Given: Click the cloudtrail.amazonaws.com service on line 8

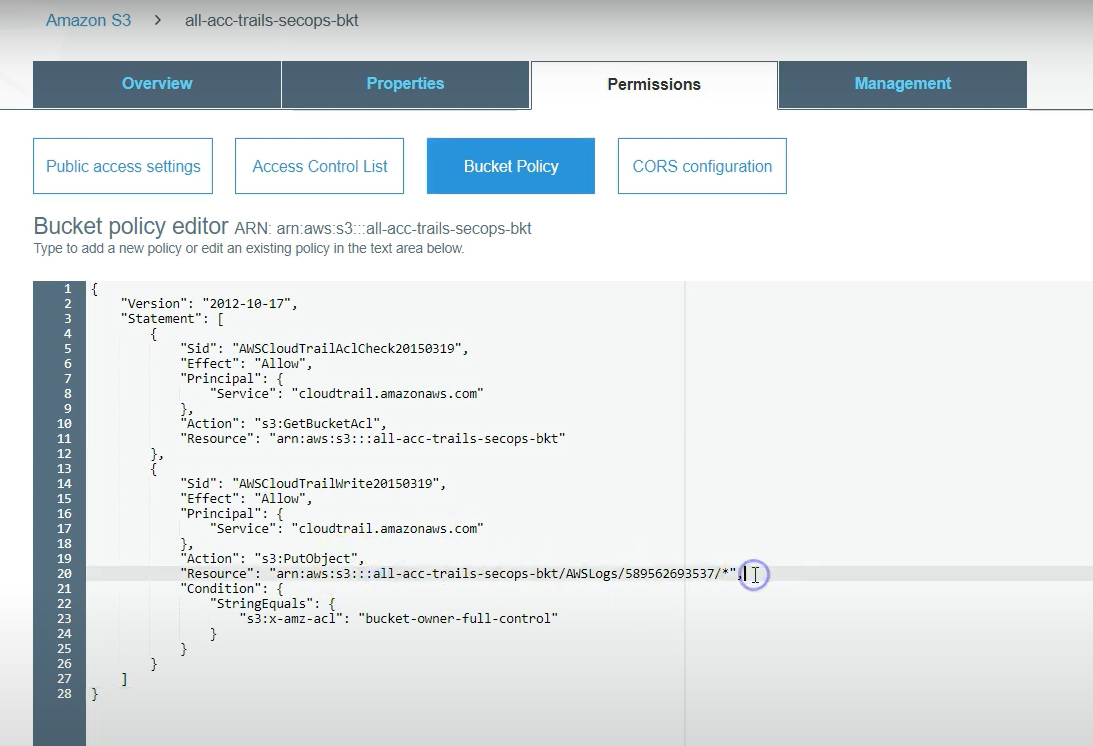Looking at the screenshot, I should (346, 393).
